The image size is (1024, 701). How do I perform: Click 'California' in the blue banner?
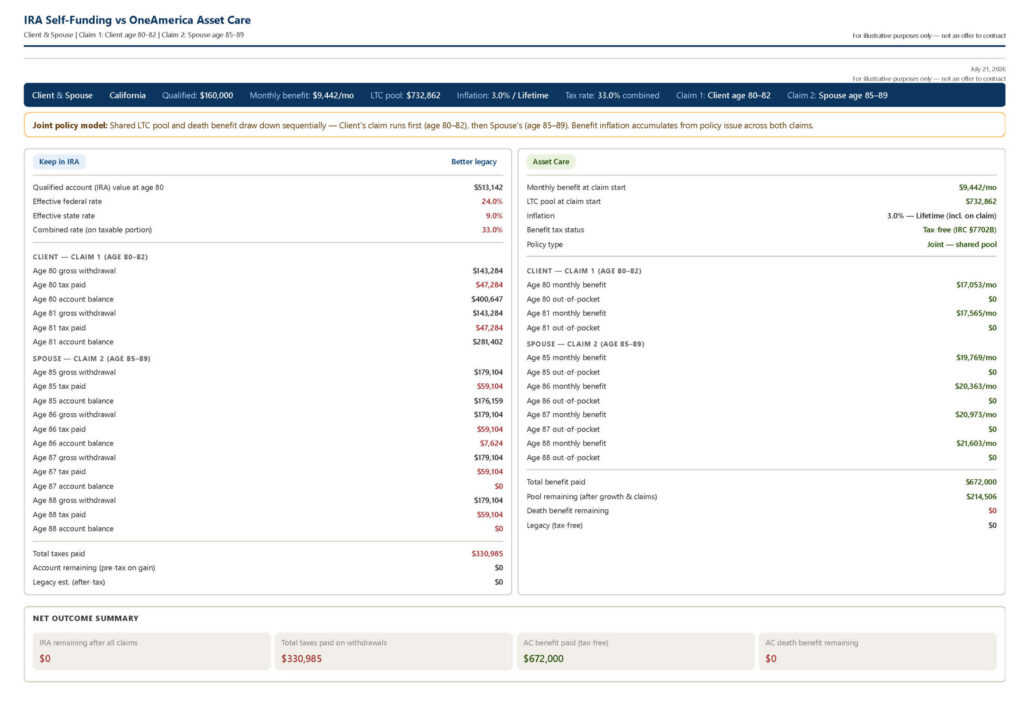127,95
